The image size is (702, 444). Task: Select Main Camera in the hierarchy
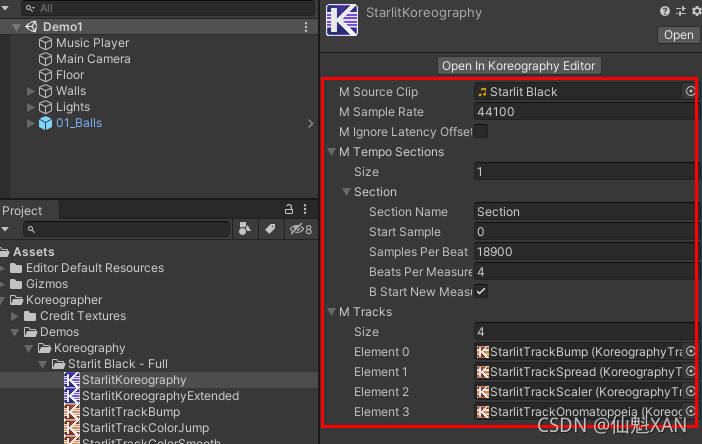pyautogui.click(x=93, y=59)
